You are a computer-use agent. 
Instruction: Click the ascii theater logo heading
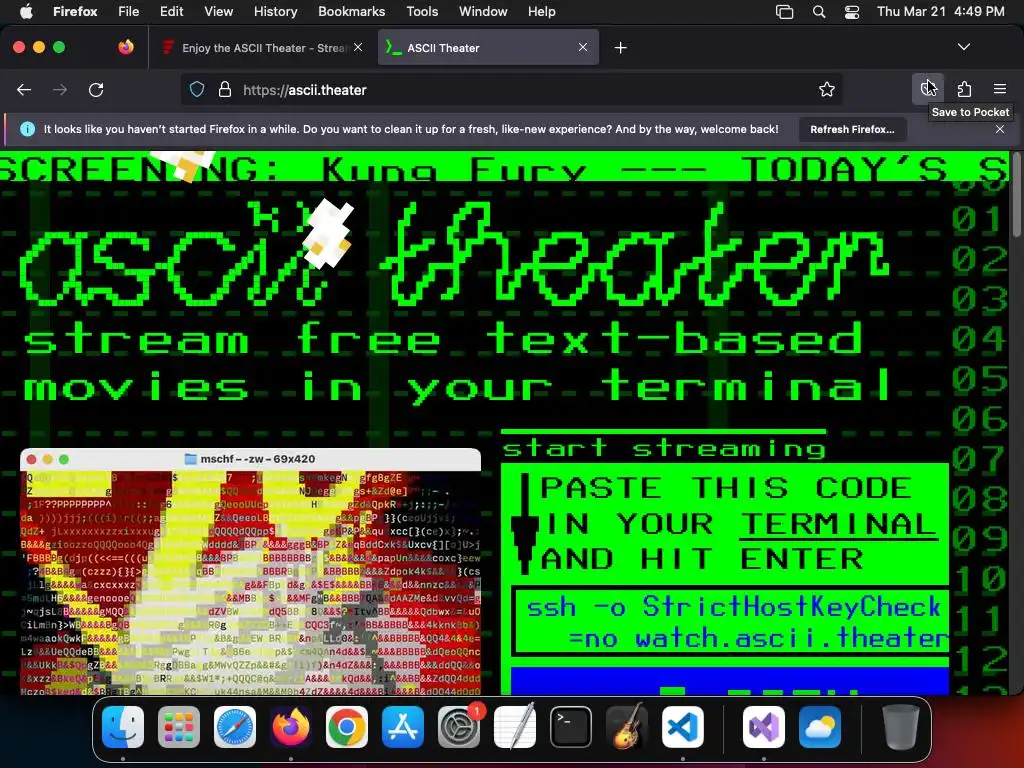tap(454, 256)
